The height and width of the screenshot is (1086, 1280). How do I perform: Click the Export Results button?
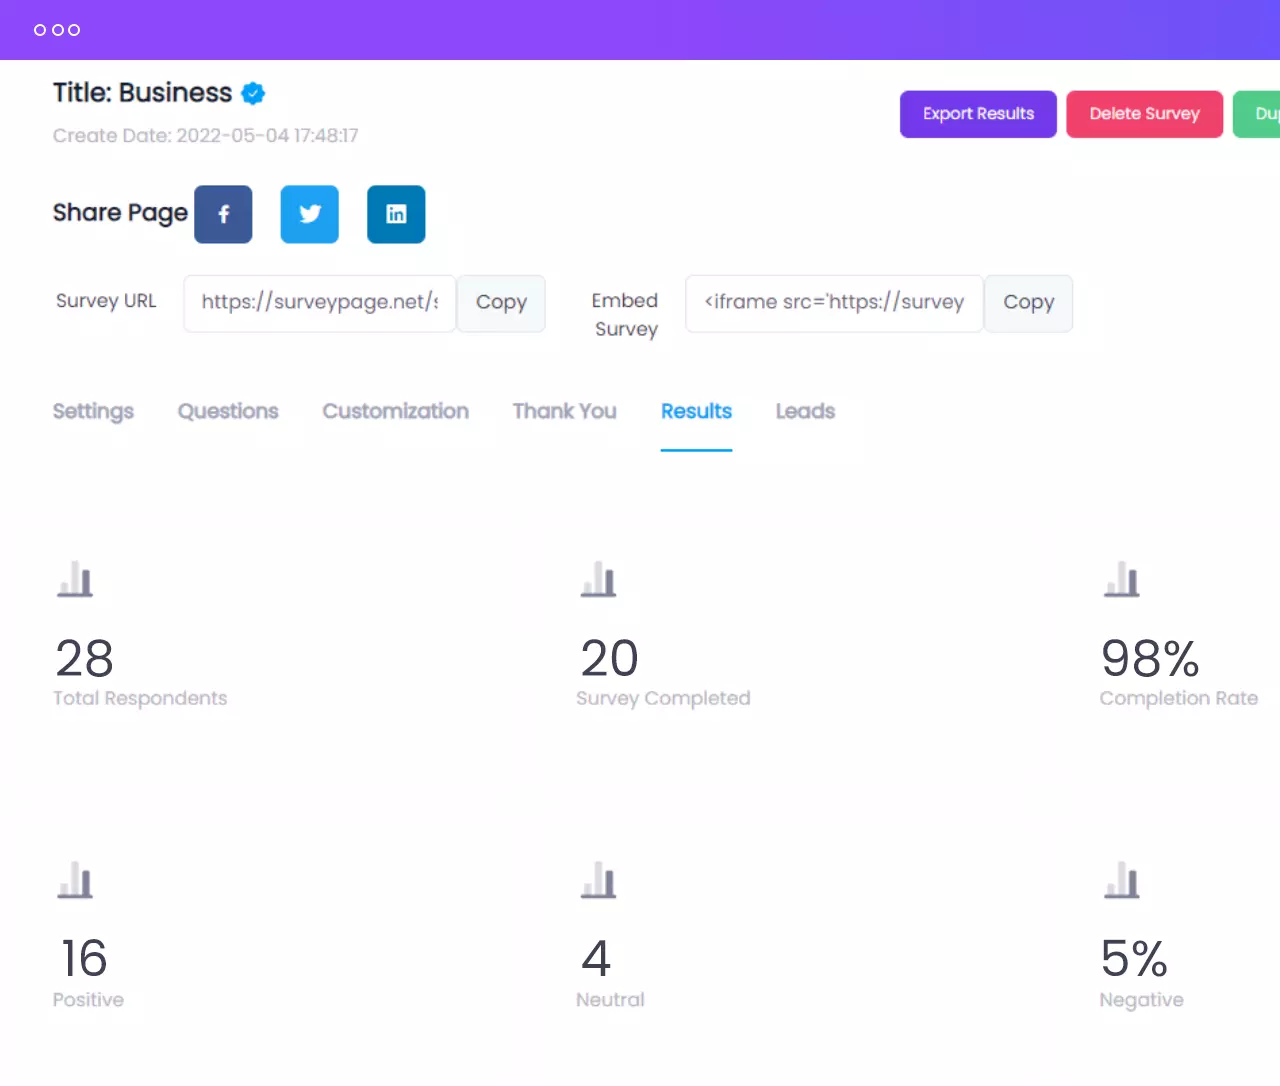point(978,114)
